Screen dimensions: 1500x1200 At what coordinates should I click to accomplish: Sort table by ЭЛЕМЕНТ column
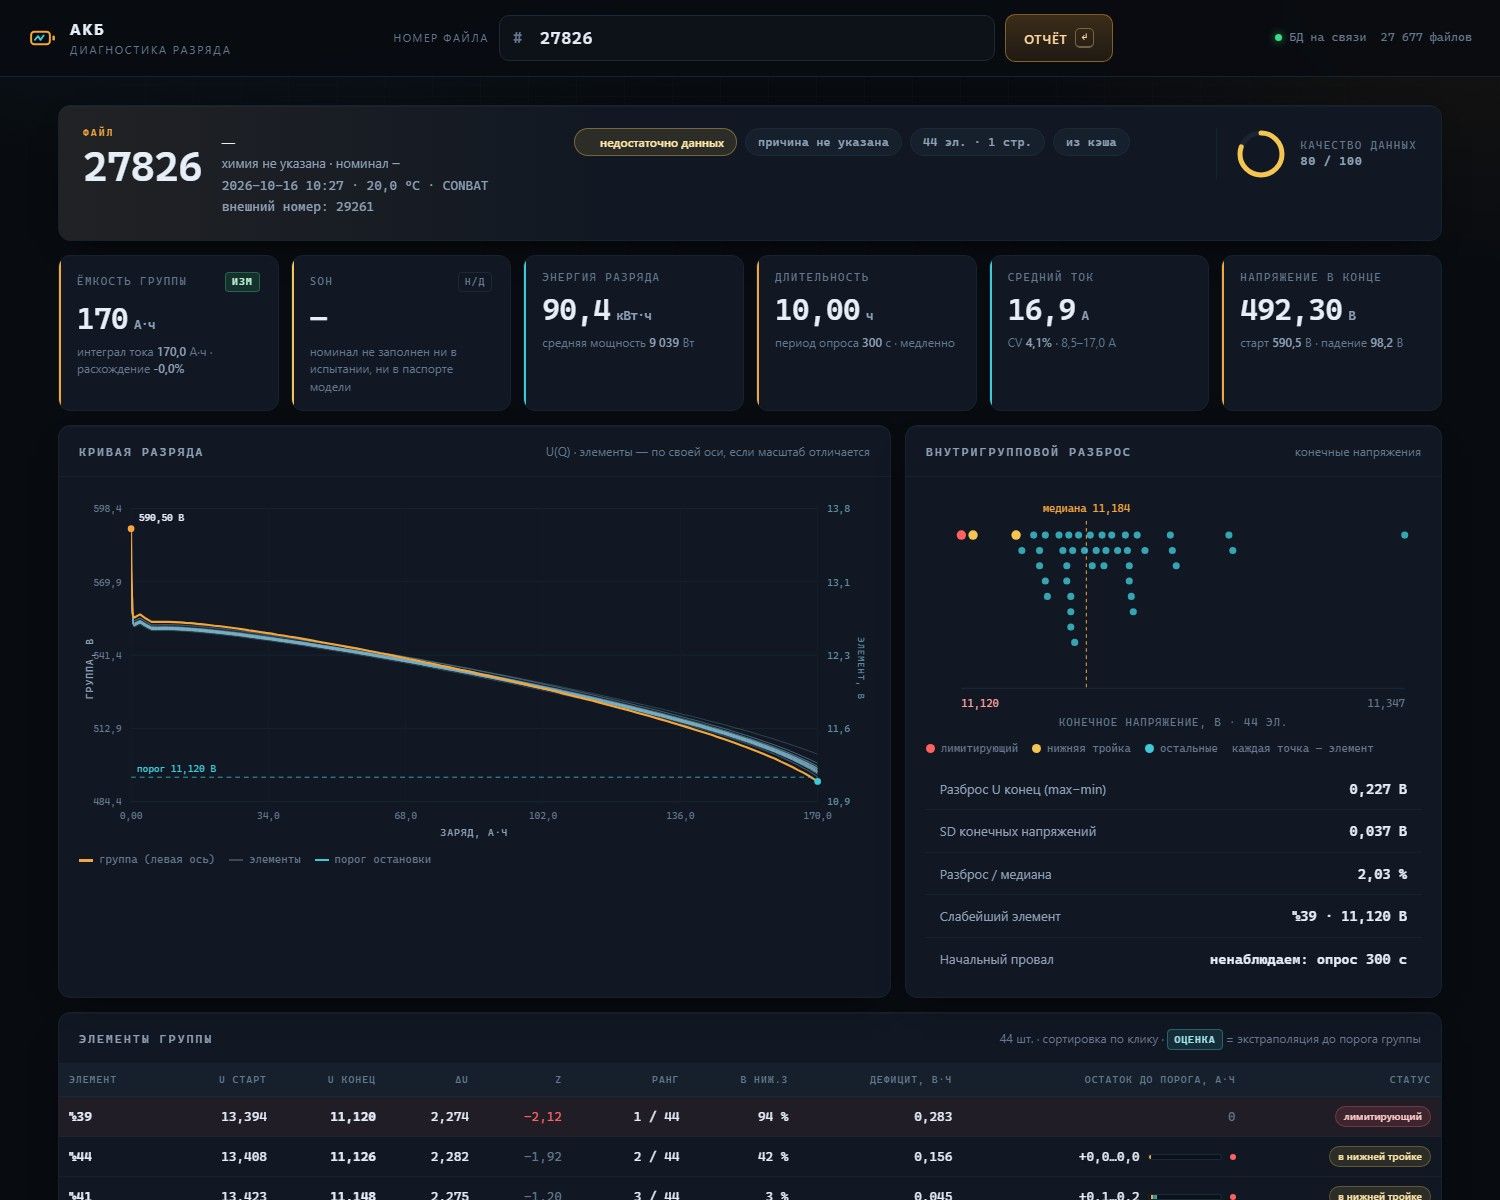[x=92, y=1080]
